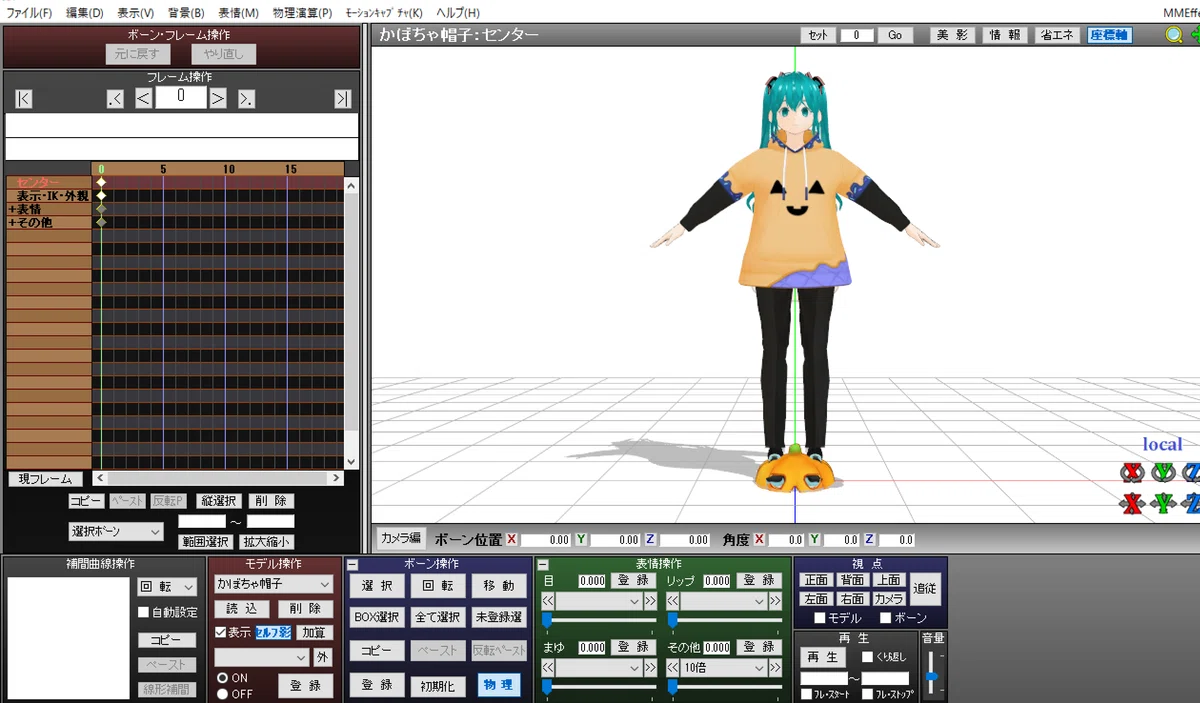Next その他 morph with >> button
This screenshot has width=1200, height=703.
(775, 667)
